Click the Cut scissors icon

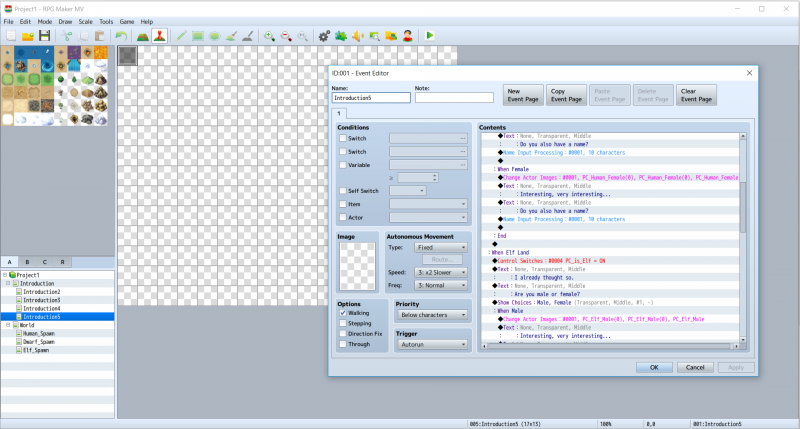point(67,36)
